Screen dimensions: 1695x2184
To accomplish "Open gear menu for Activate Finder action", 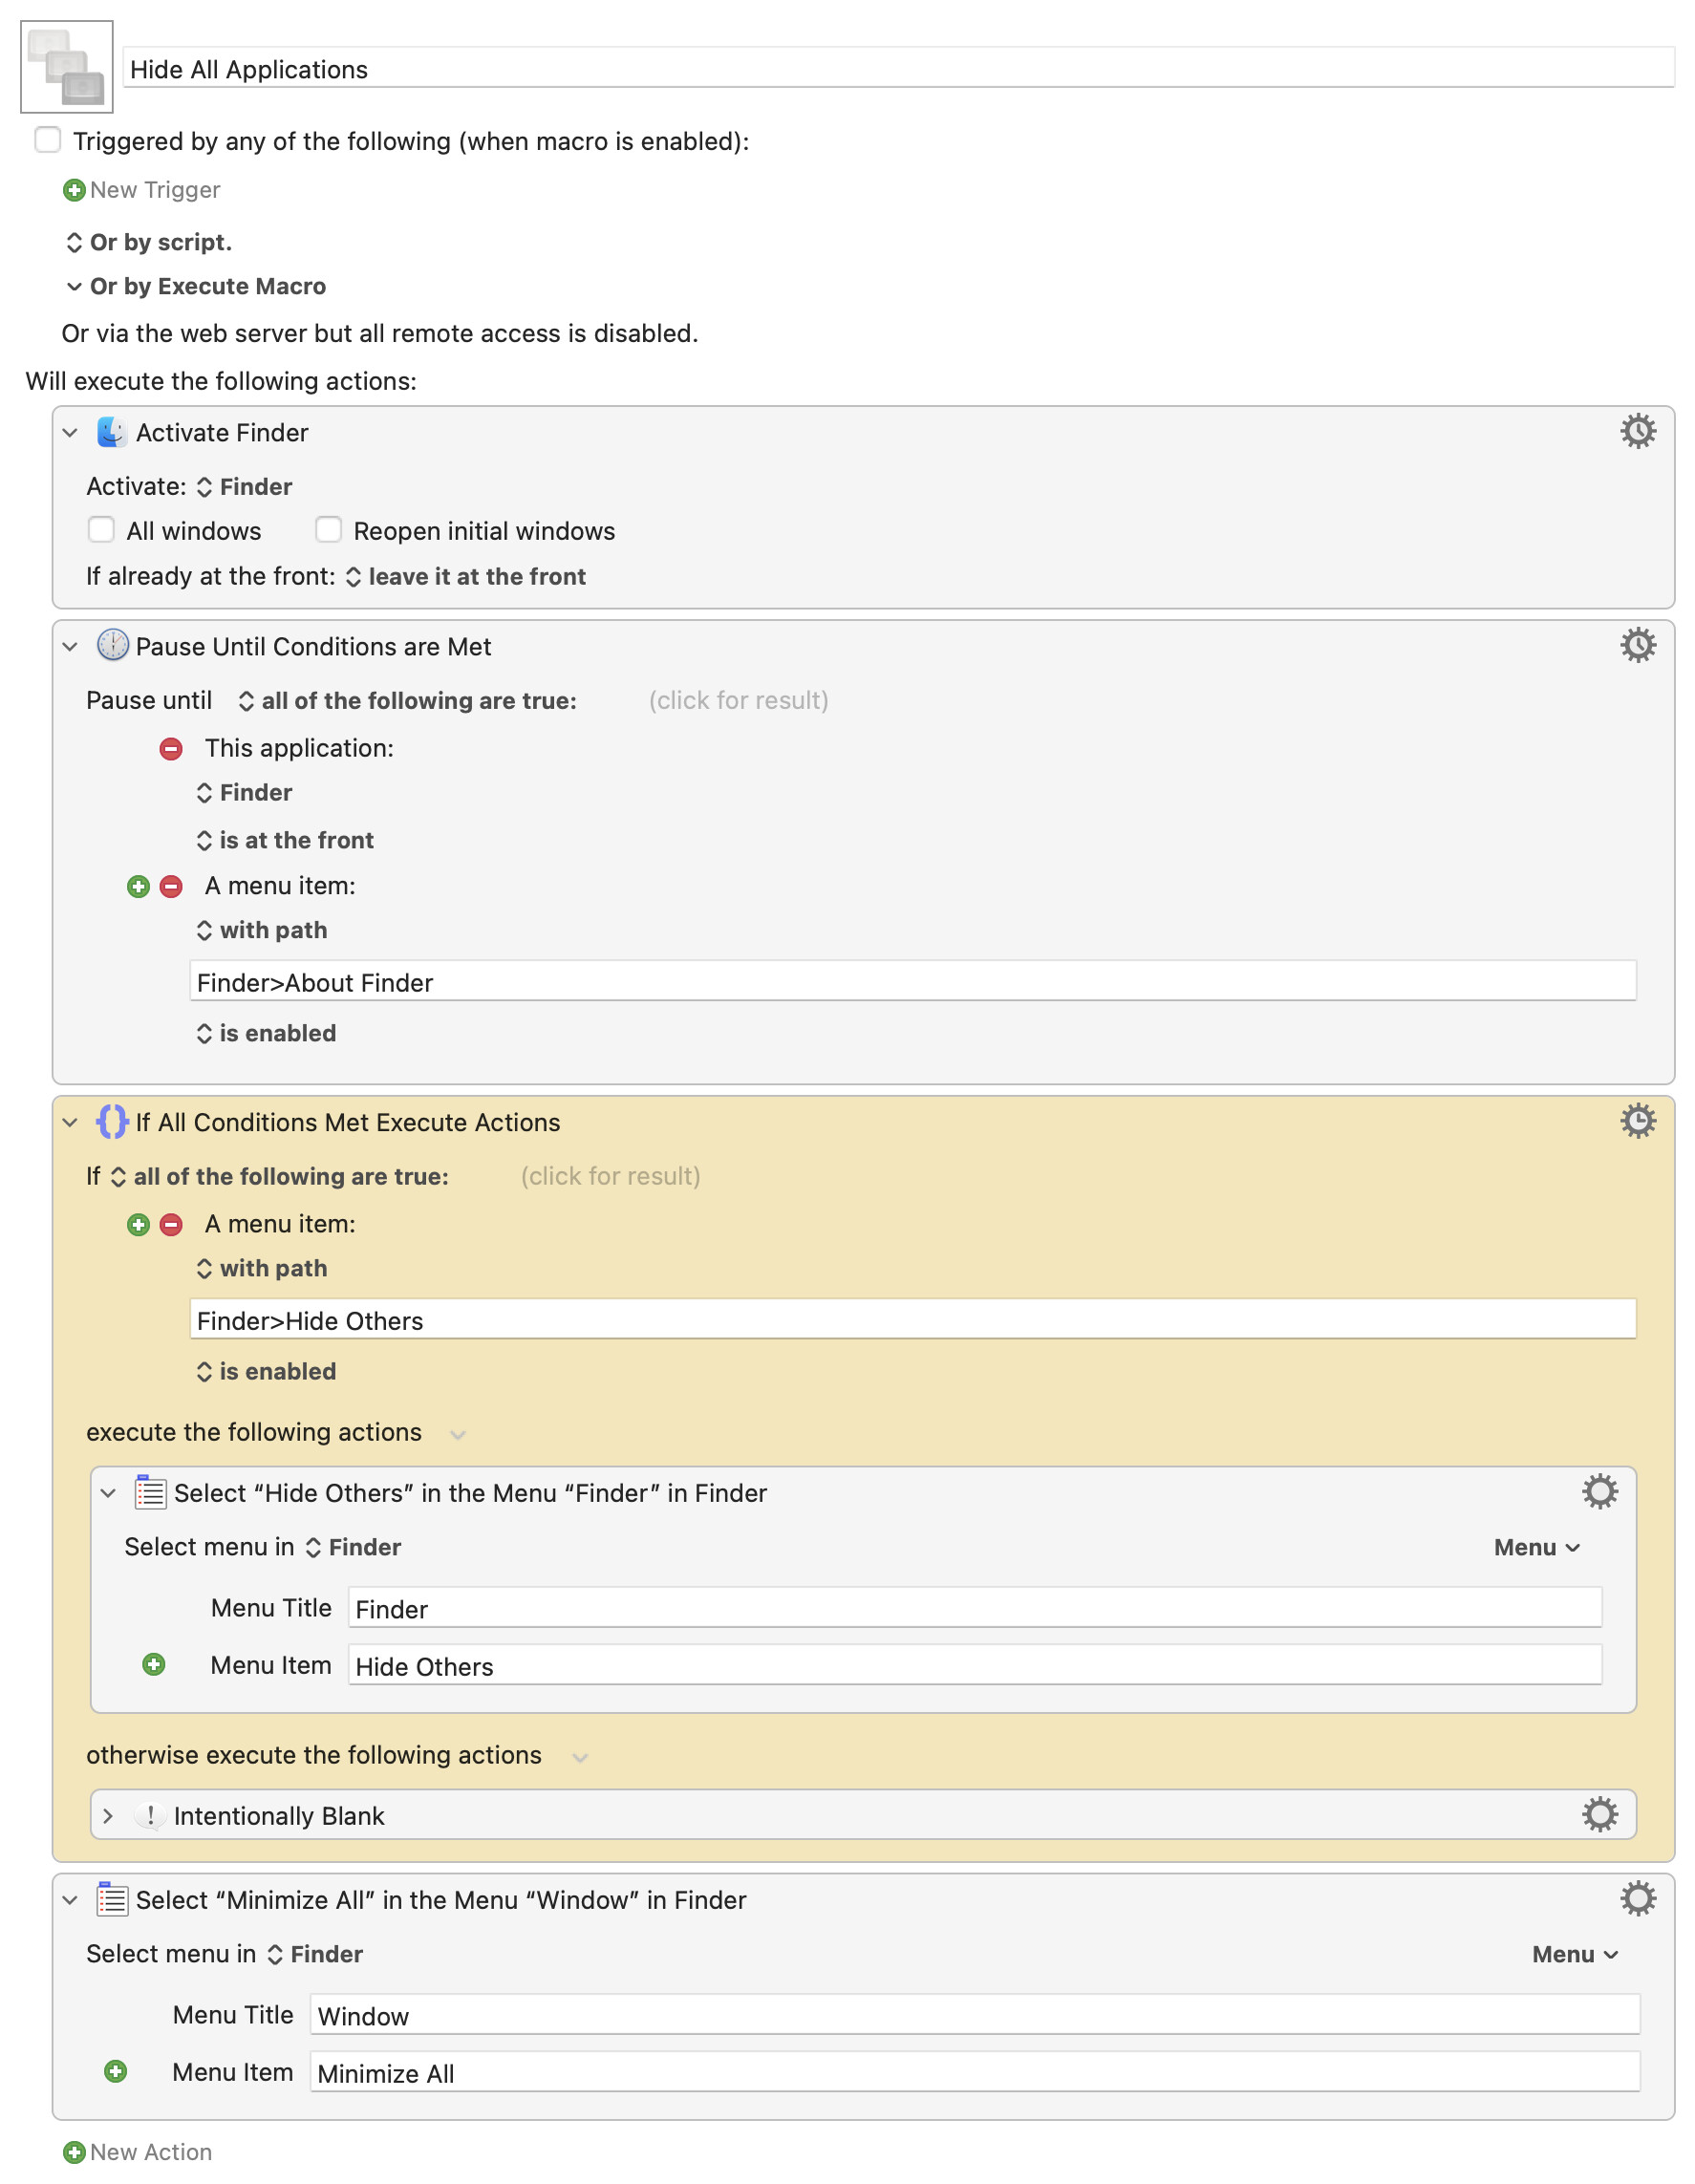I will pos(1637,432).
